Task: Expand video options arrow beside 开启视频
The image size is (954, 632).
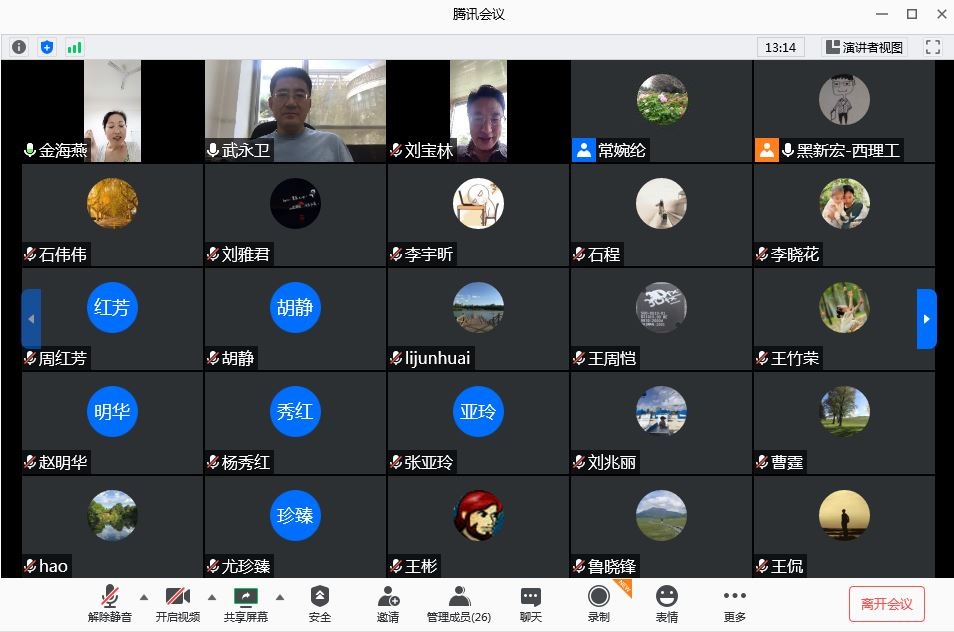Action: (211, 597)
